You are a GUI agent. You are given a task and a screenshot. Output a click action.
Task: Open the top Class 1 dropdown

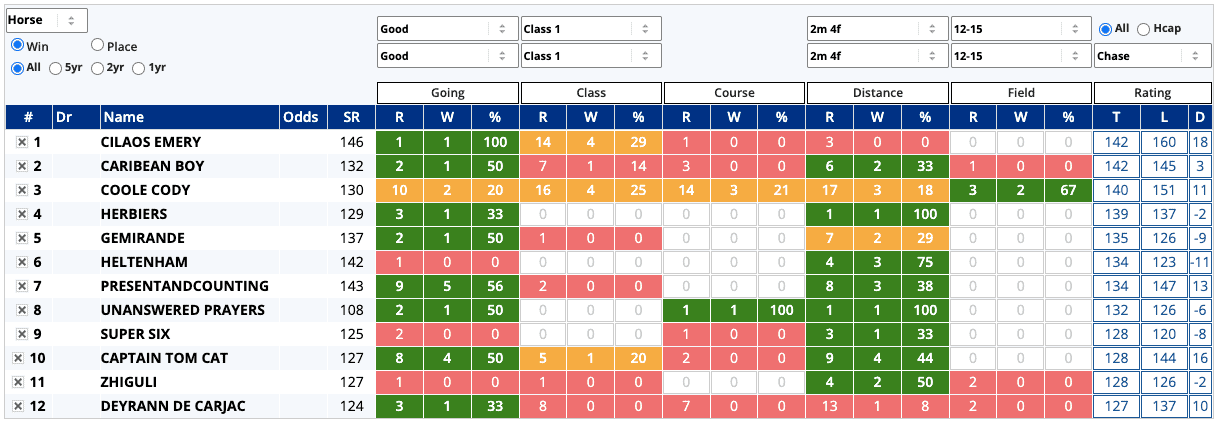click(x=590, y=29)
